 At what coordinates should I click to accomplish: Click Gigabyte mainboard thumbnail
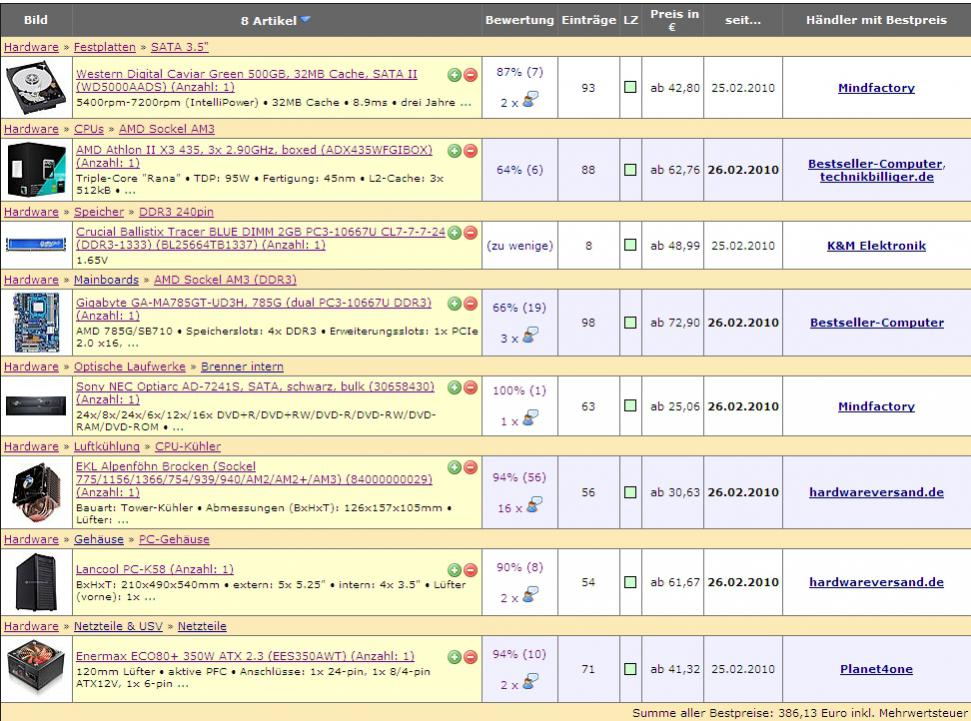36,322
